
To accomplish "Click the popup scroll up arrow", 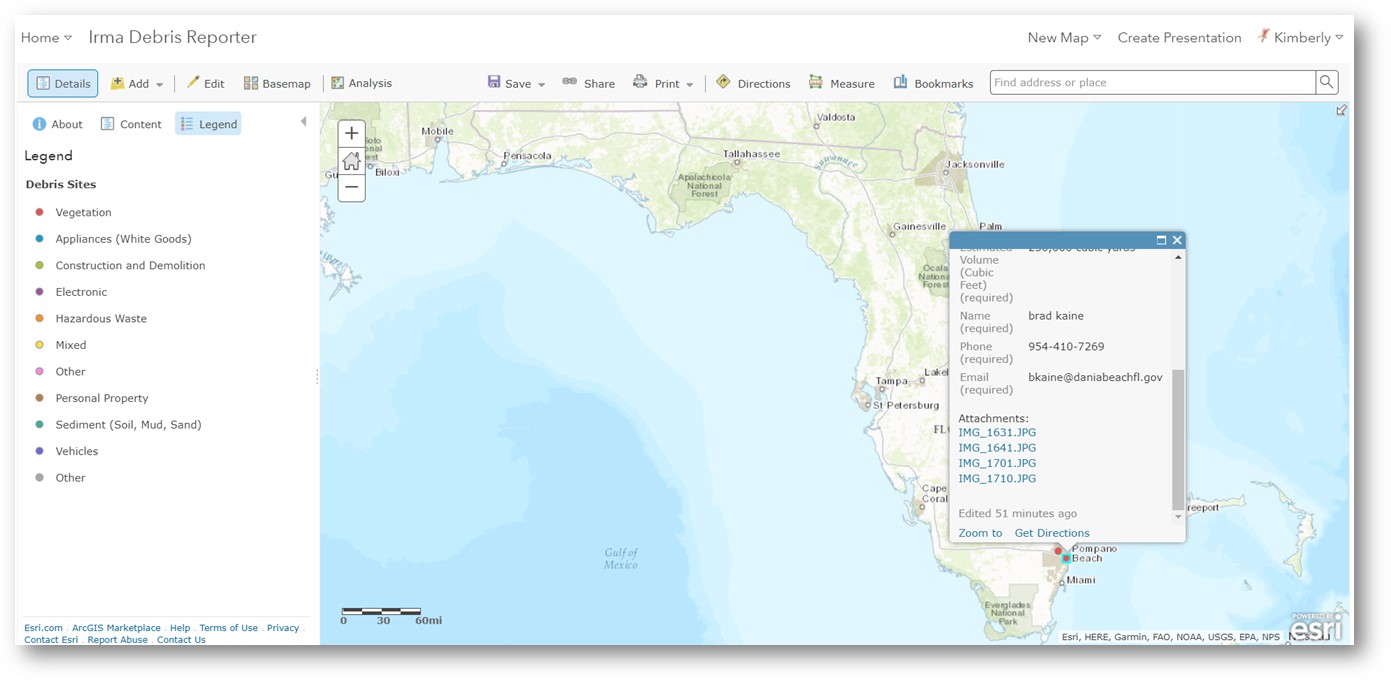I will [1178, 258].
